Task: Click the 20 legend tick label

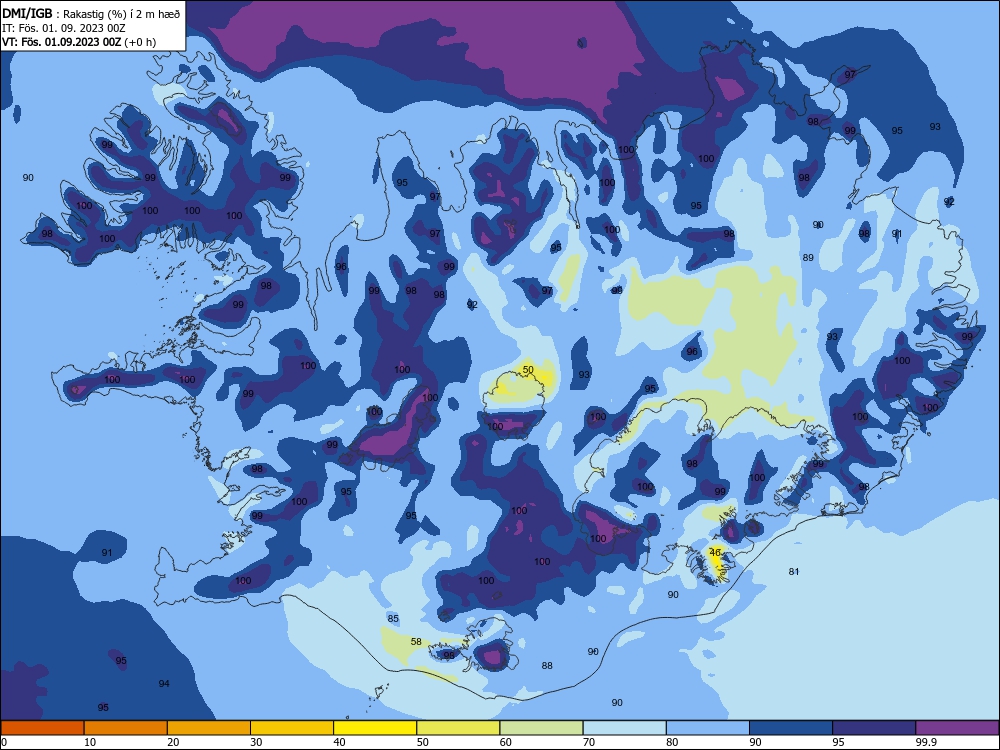Action: [173, 742]
